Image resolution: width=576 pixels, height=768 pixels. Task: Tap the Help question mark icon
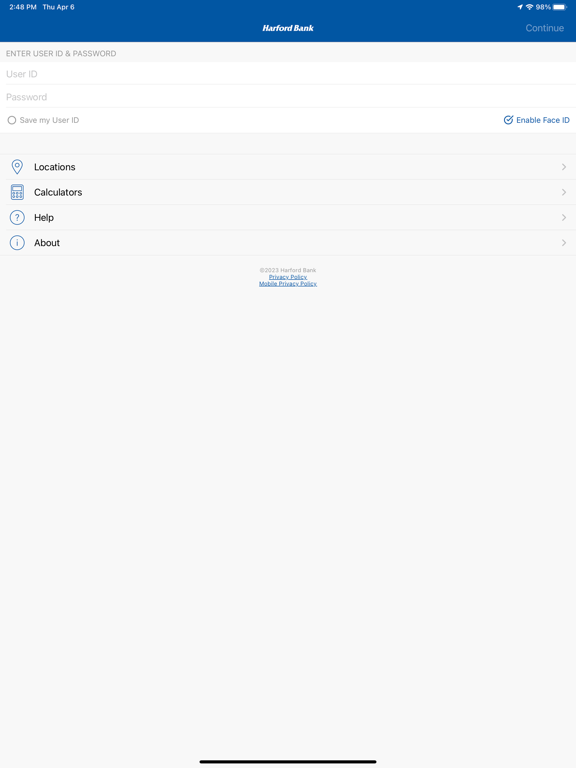[x=17, y=217]
